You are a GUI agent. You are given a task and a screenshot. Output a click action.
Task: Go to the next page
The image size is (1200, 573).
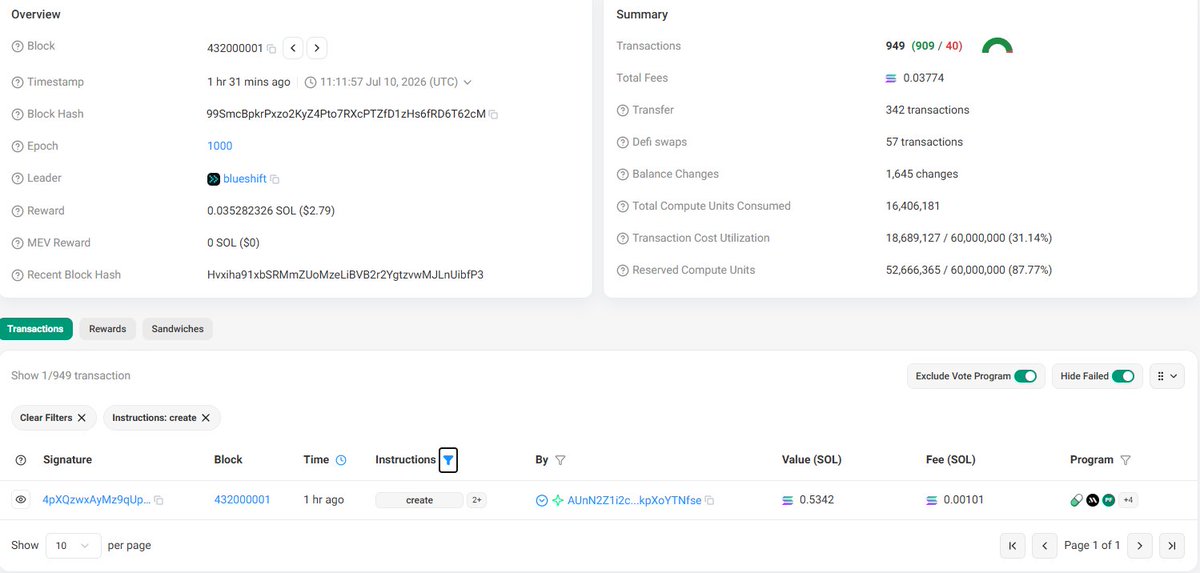click(x=1139, y=545)
